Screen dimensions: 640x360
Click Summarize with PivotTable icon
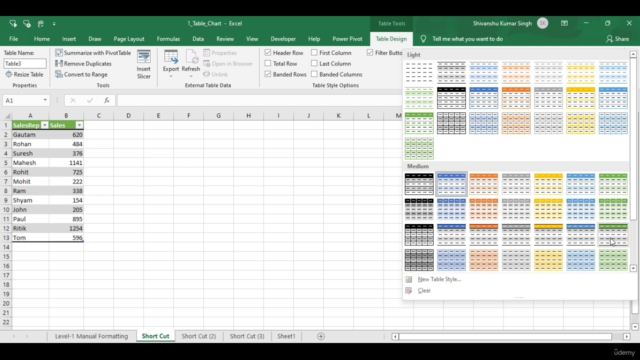pos(59,53)
